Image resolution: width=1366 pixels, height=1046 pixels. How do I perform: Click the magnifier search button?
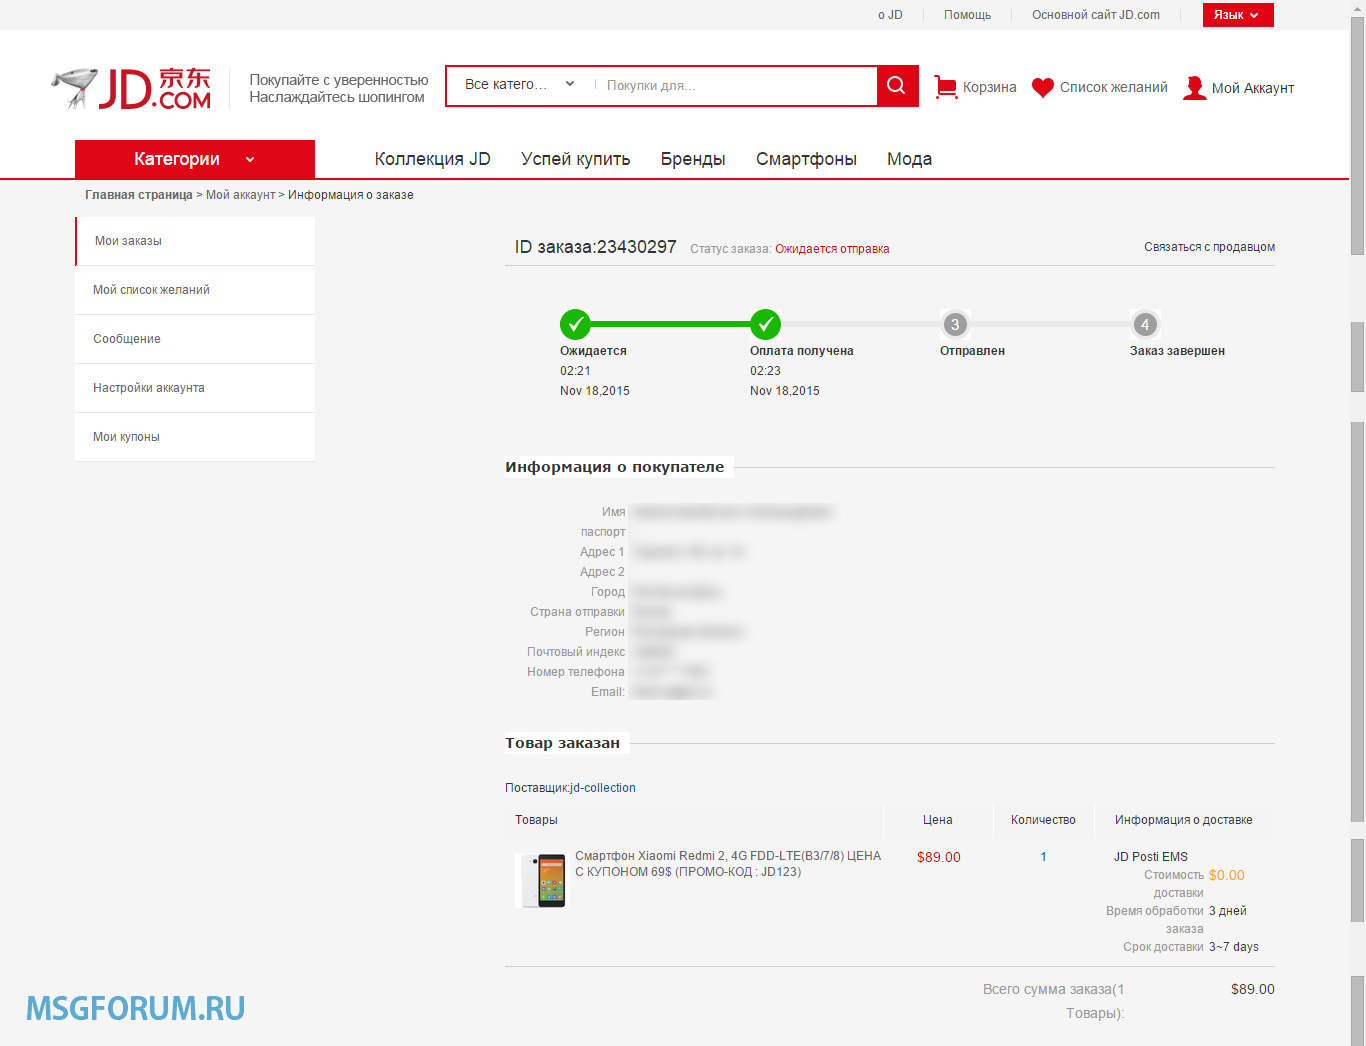pyautogui.click(x=897, y=86)
